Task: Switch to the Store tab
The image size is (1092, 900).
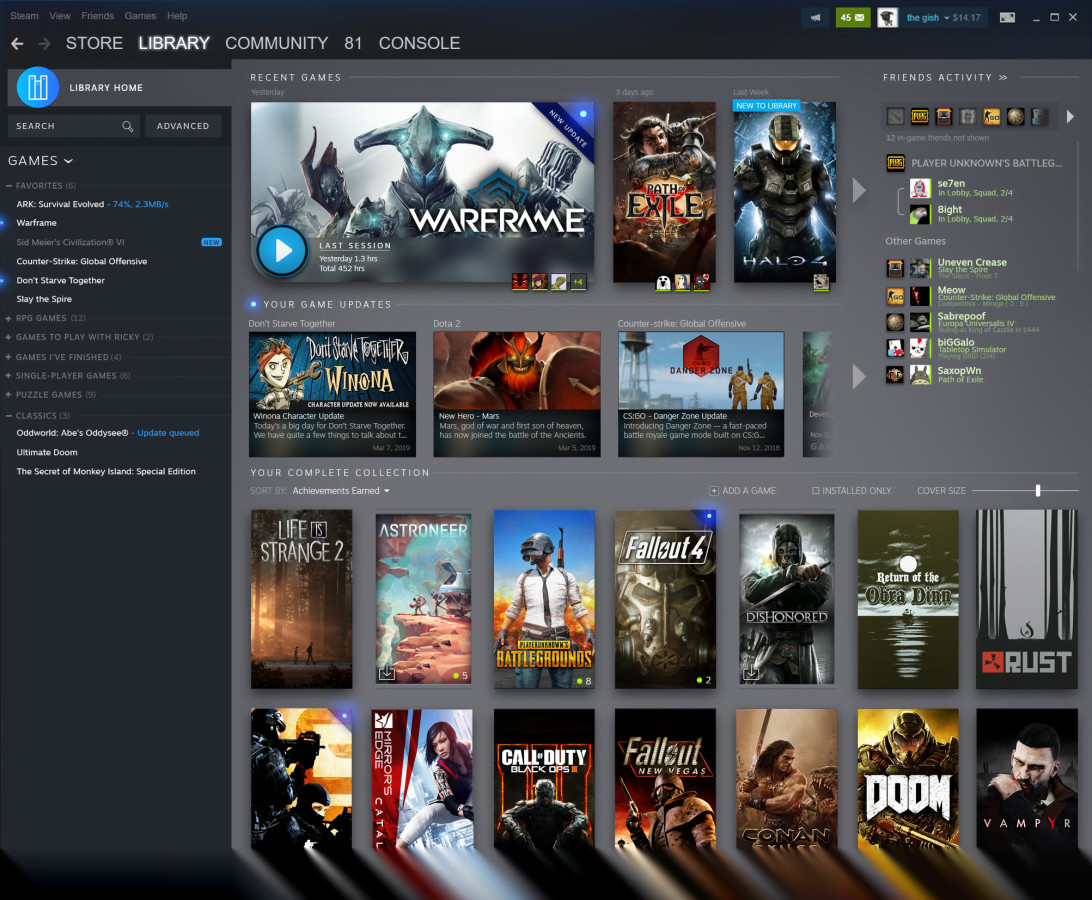Action: [94, 43]
